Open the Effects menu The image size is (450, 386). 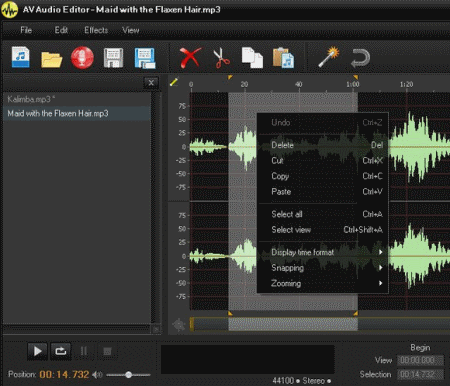[x=96, y=30]
